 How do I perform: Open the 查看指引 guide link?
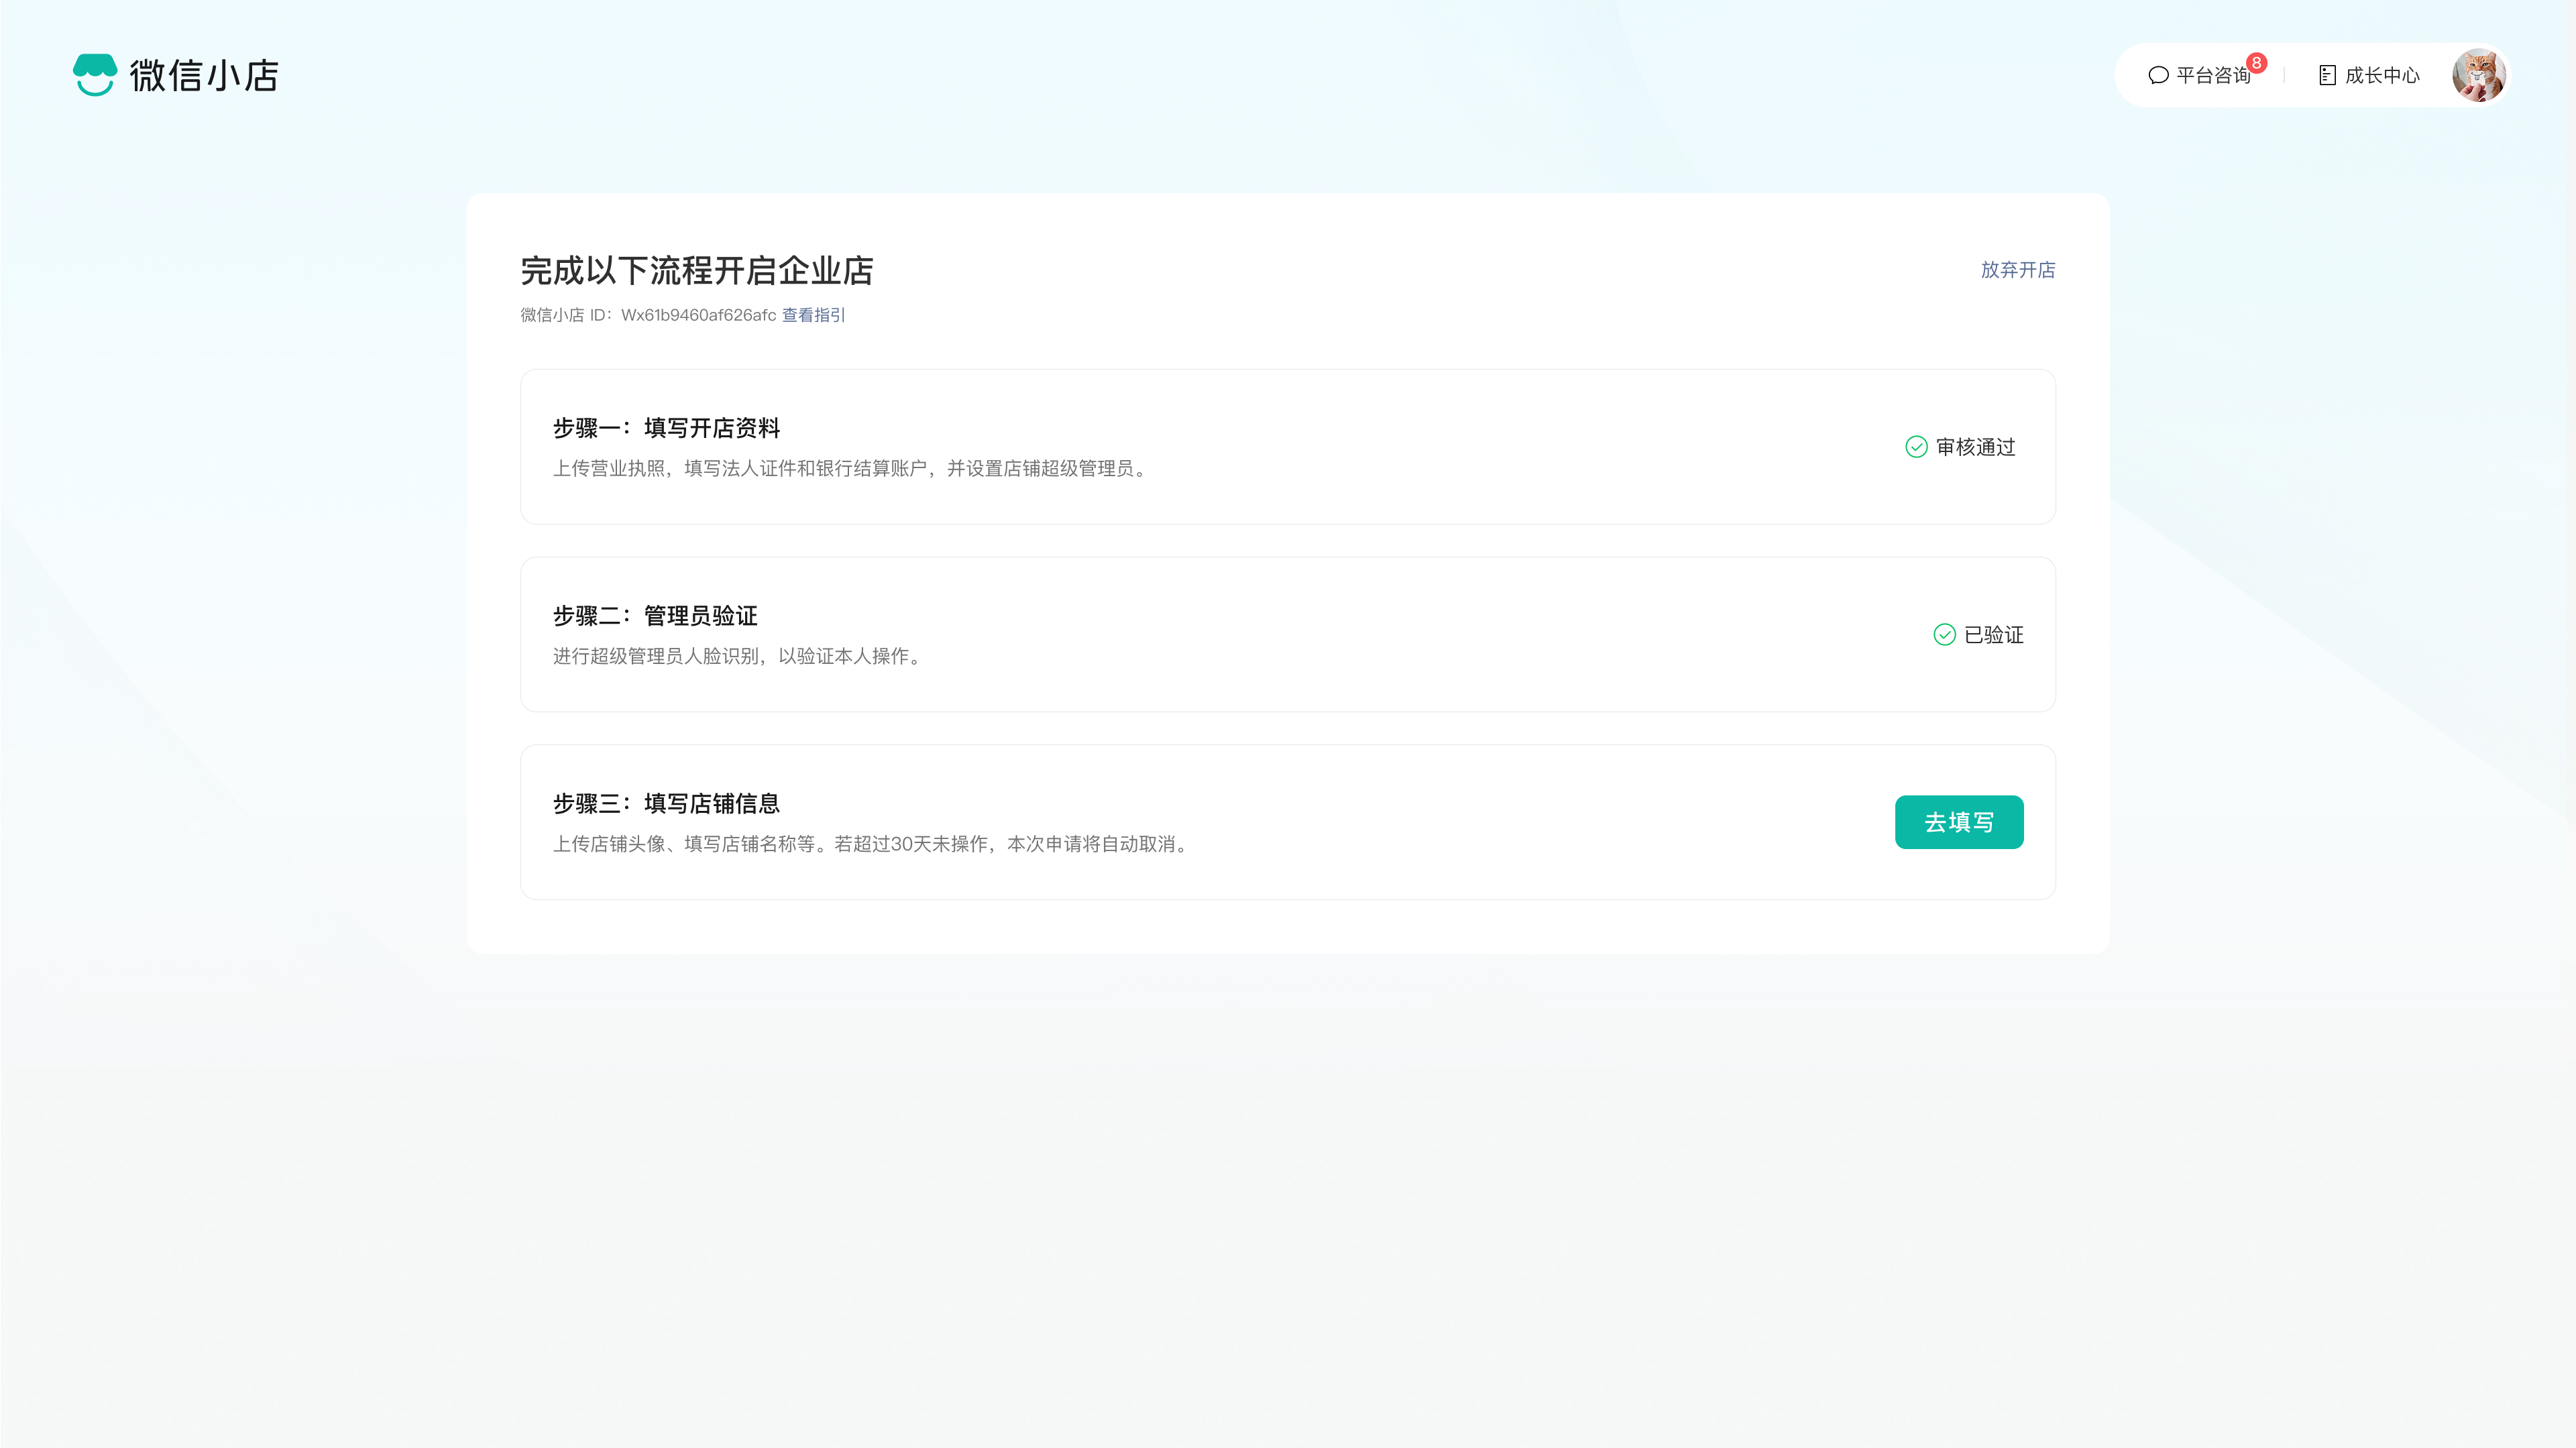[813, 315]
